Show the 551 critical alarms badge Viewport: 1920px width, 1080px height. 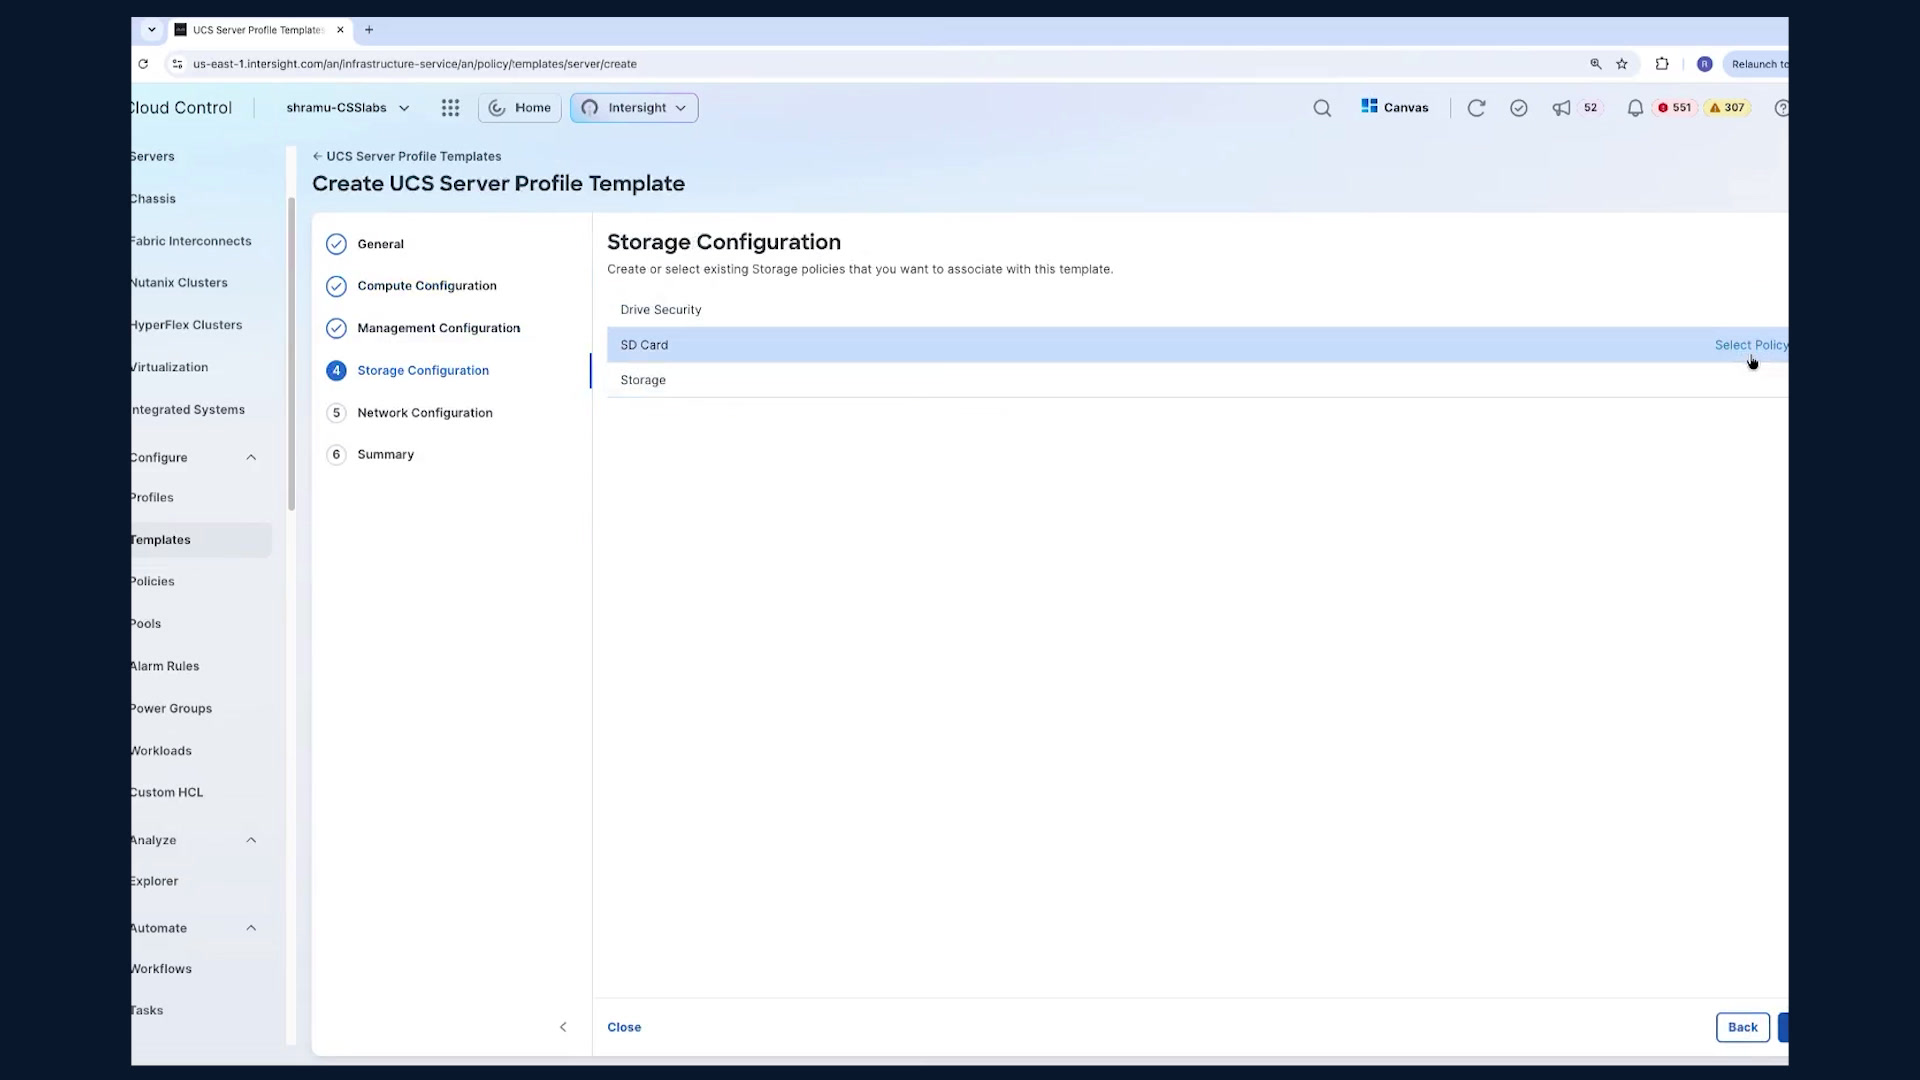coord(1675,108)
